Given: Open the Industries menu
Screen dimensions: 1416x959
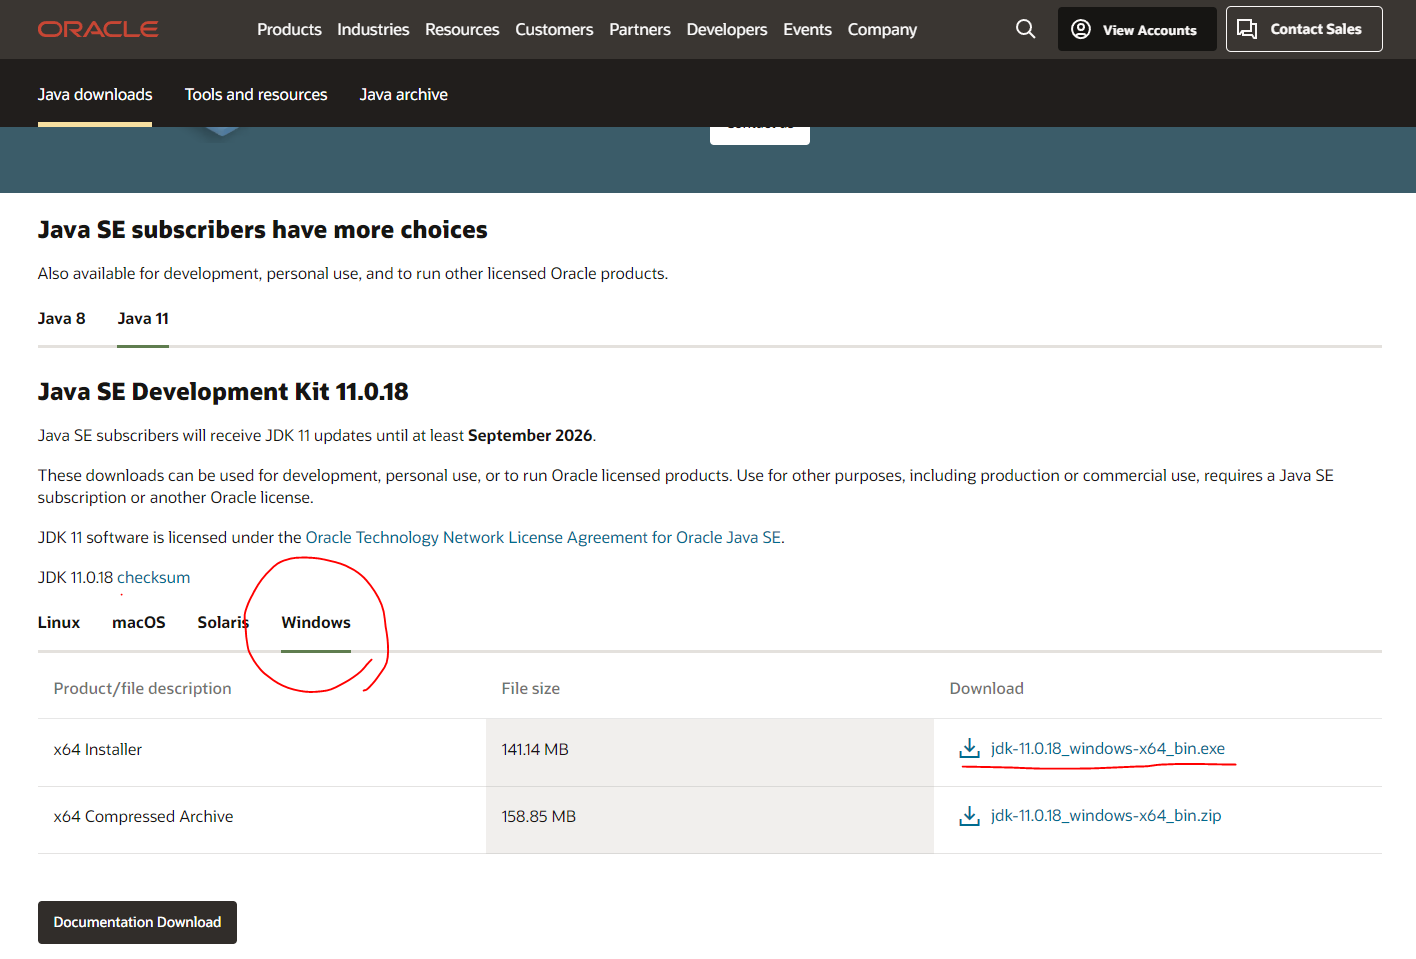Looking at the screenshot, I should tap(373, 29).
